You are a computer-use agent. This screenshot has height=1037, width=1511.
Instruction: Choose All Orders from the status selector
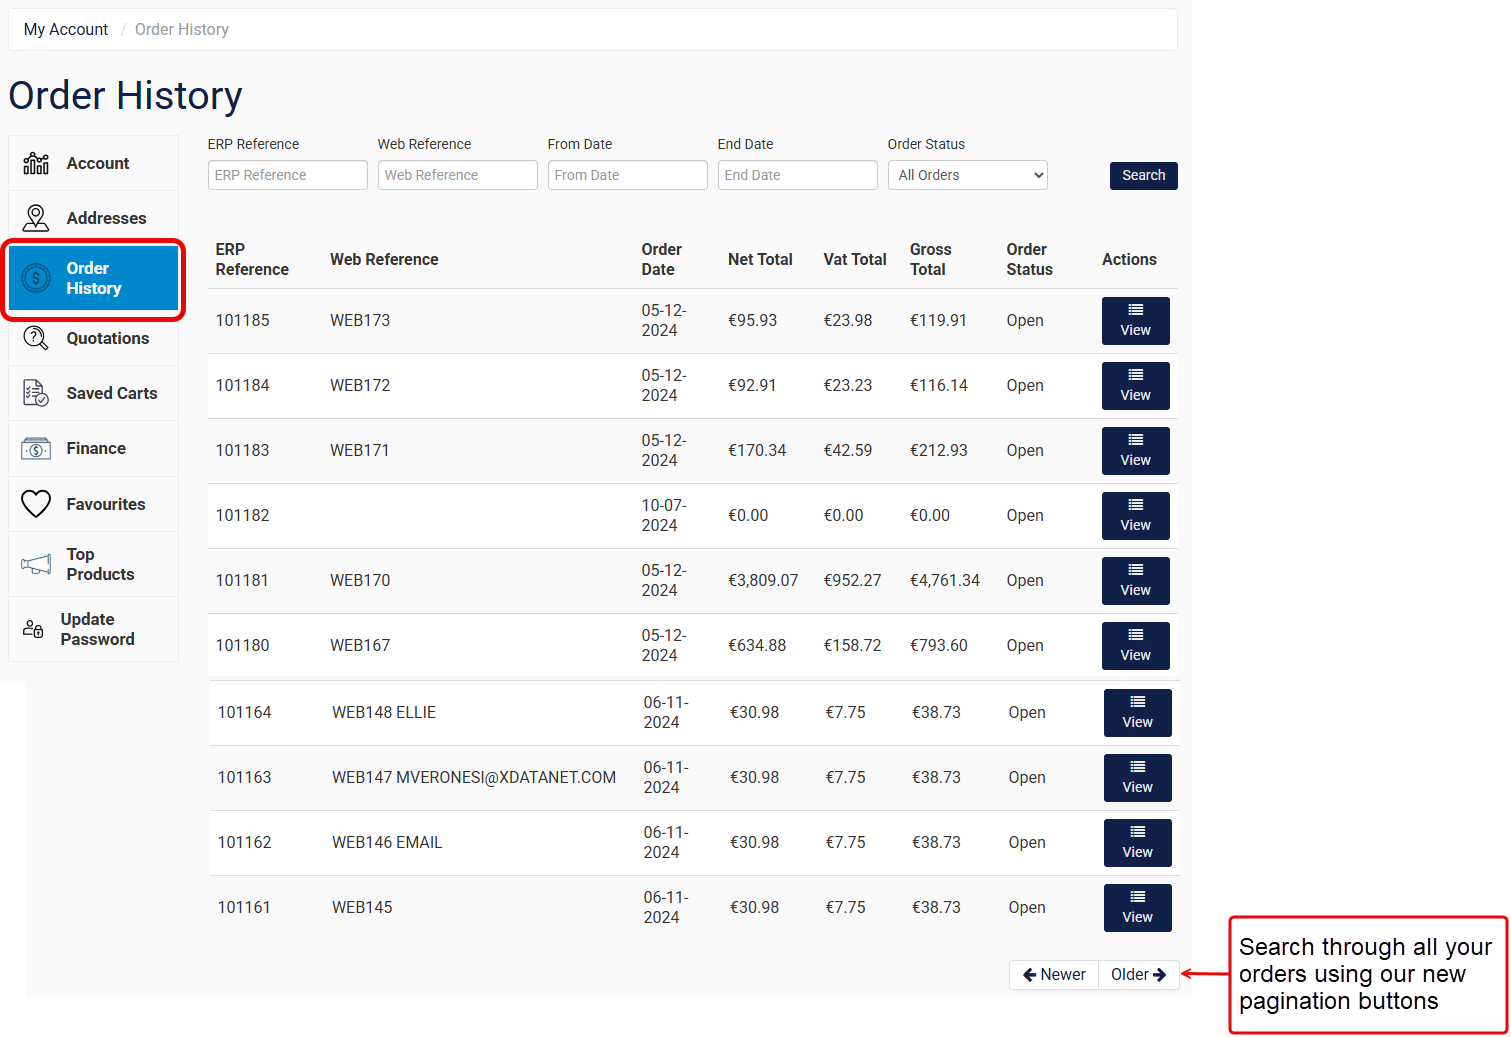pos(966,175)
